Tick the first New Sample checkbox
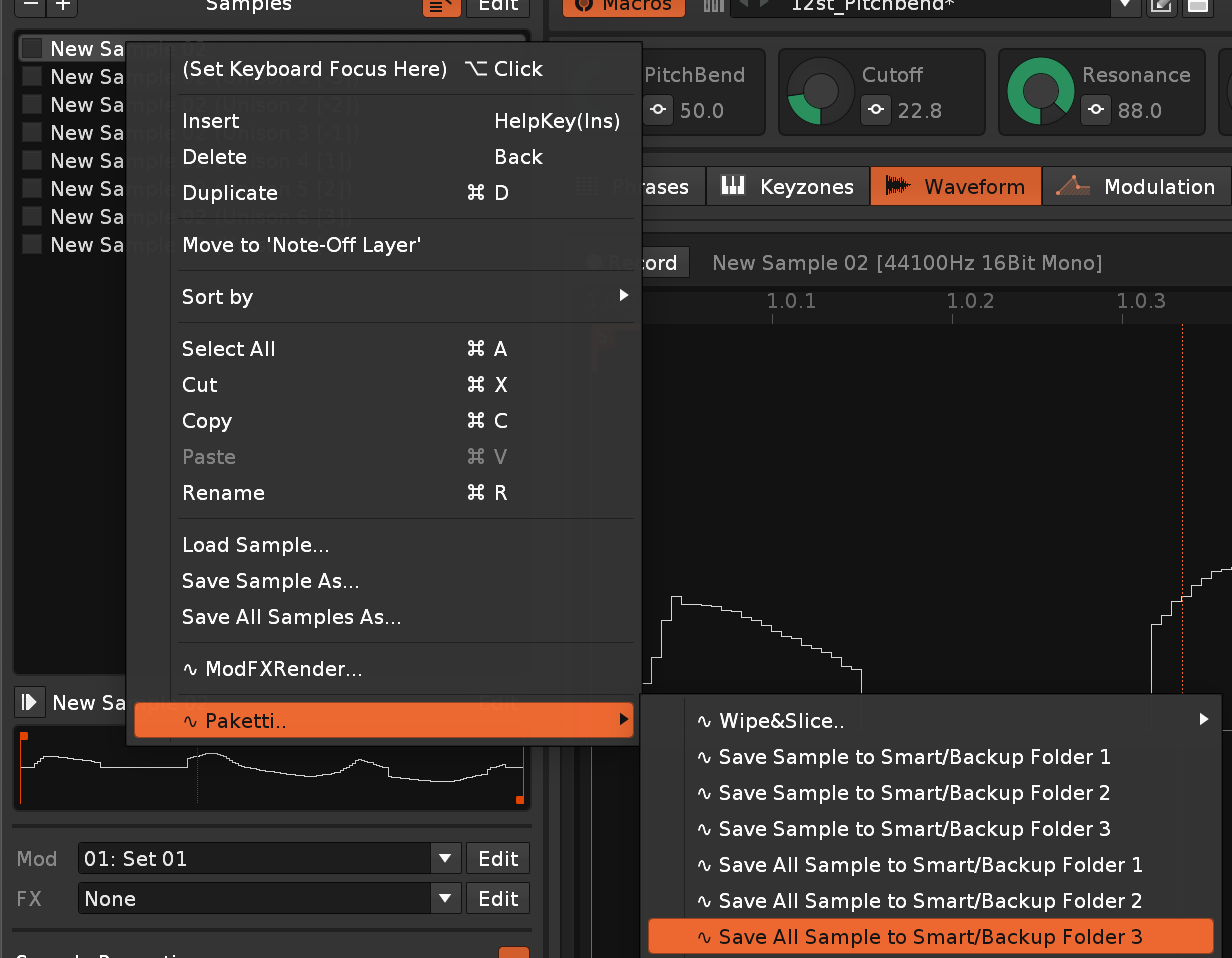 (32, 48)
